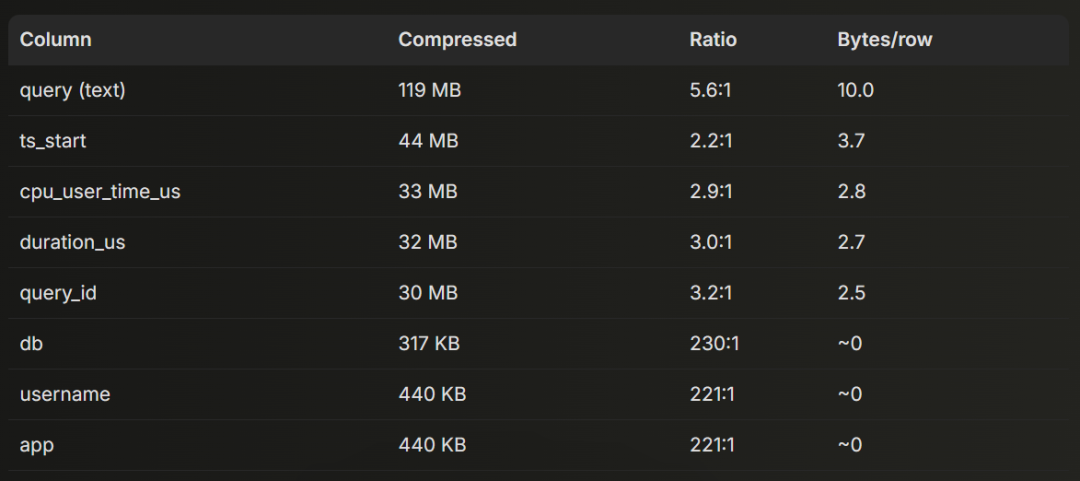Select the app row label
Image resolution: width=1080 pixels, height=481 pixels.
(37, 446)
